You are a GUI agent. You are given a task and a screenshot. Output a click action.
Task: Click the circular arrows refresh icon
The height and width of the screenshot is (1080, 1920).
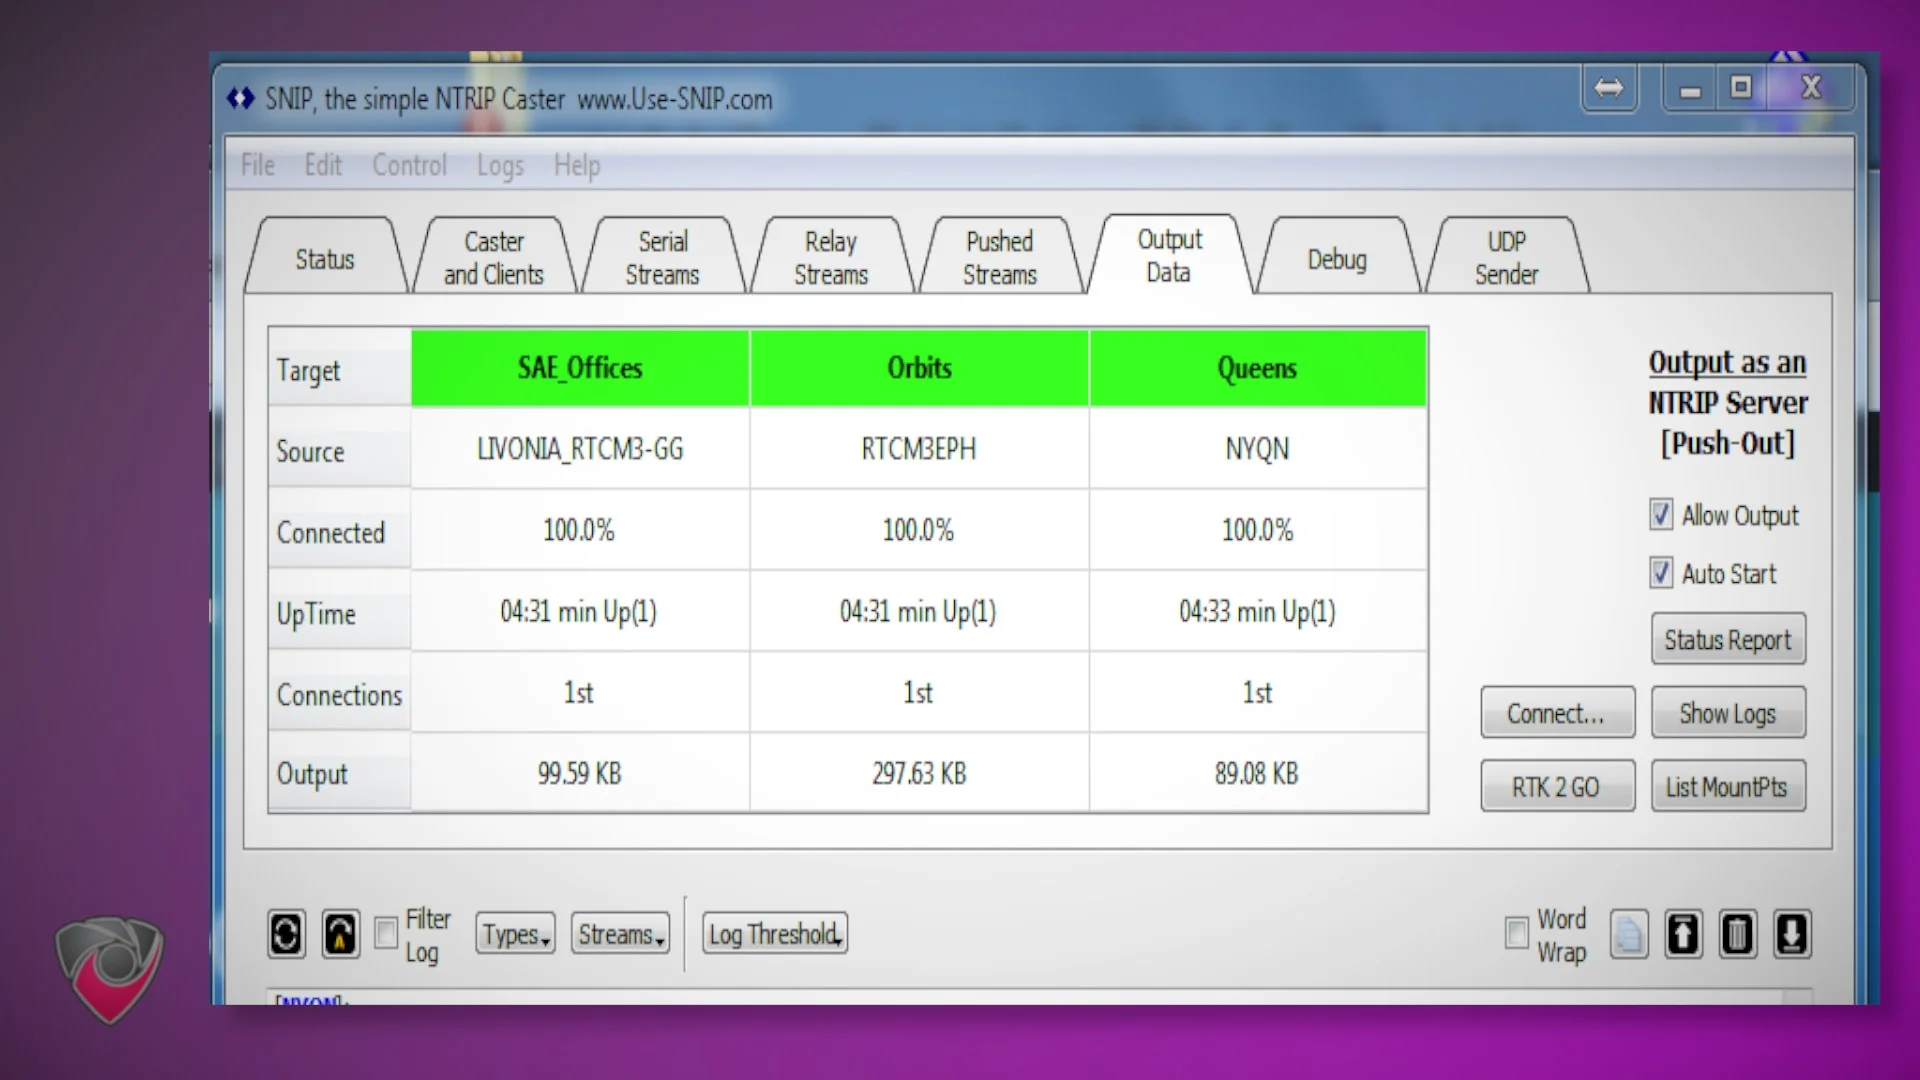tap(286, 935)
